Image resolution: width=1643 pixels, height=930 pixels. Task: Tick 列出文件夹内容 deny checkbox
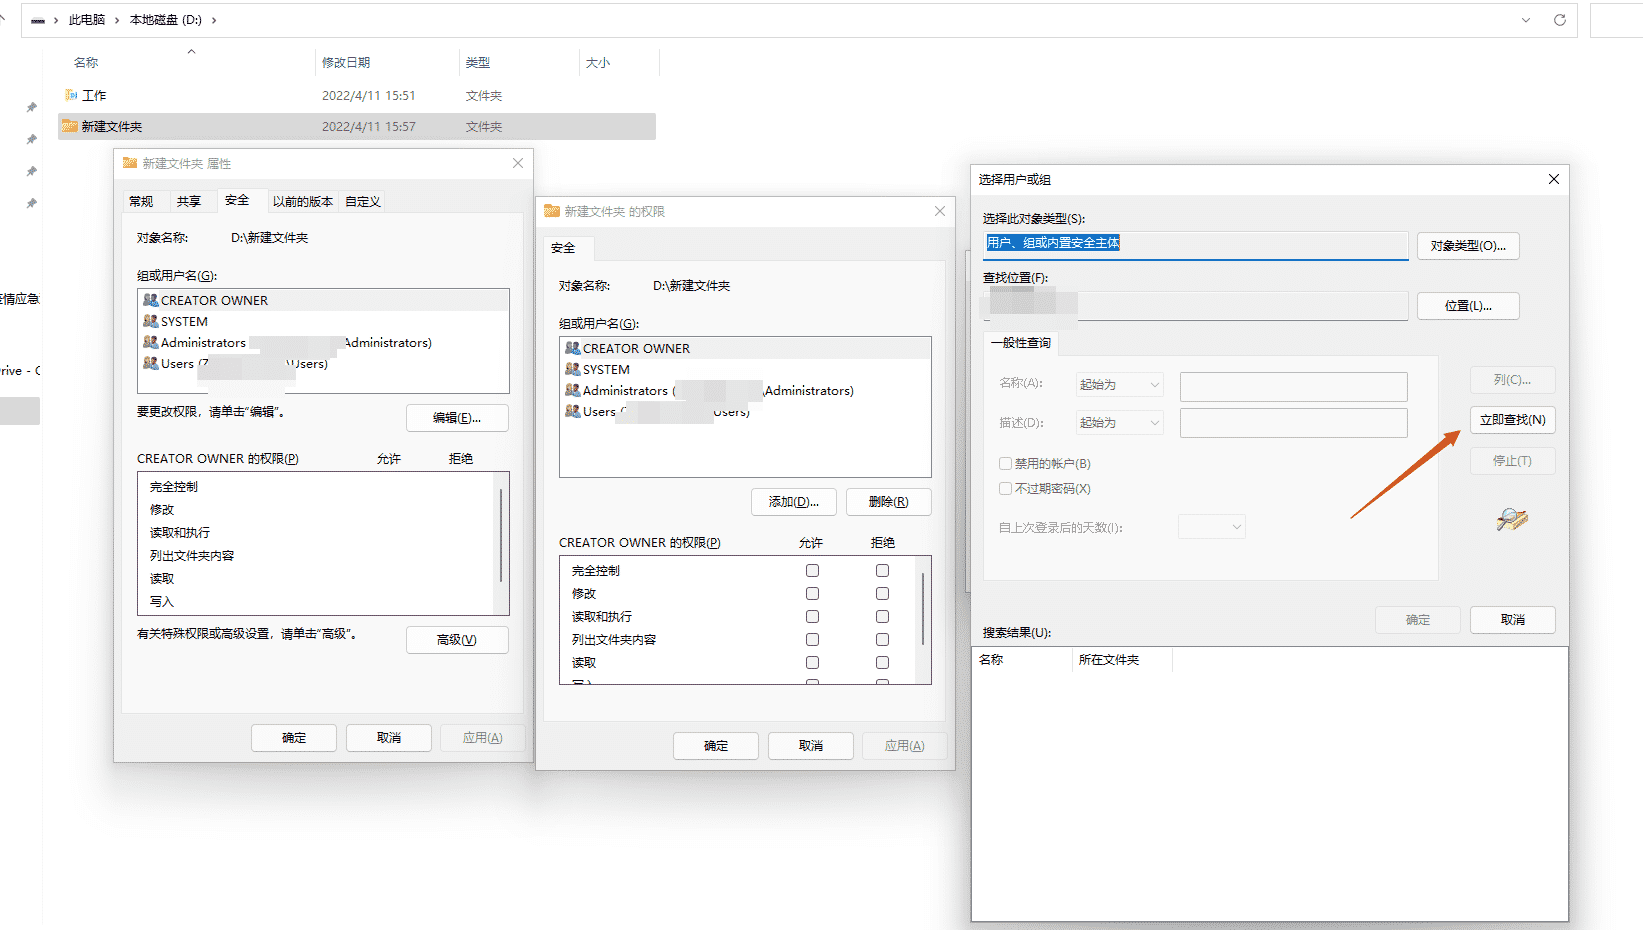click(x=882, y=639)
